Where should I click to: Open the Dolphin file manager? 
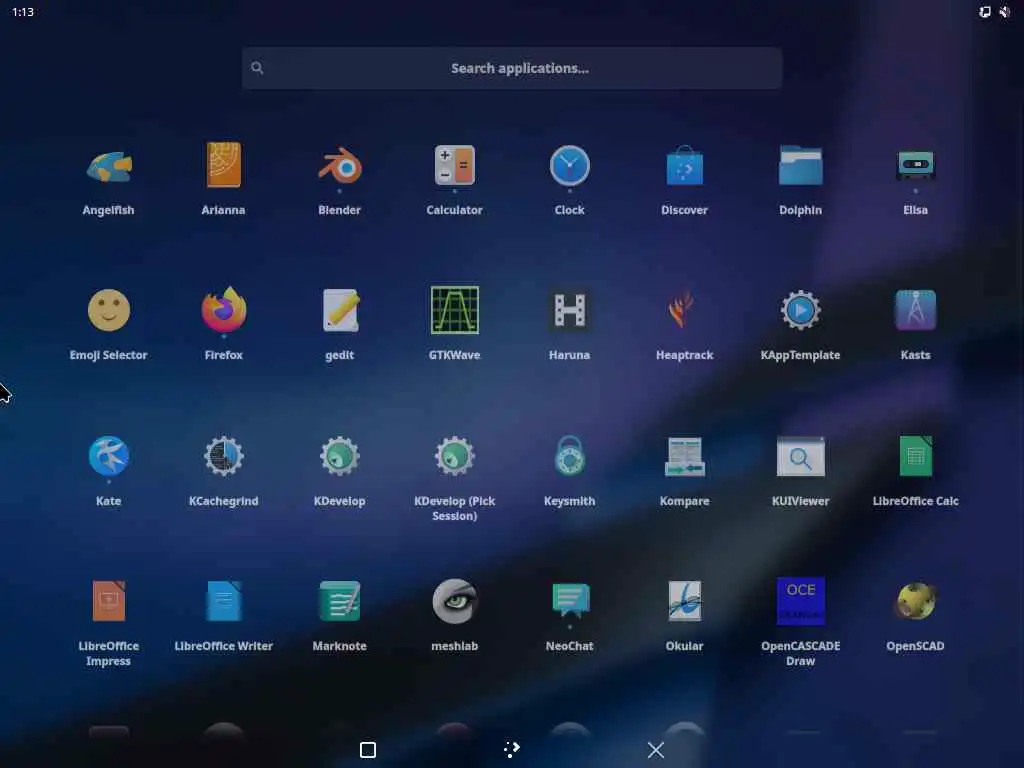(801, 165)
